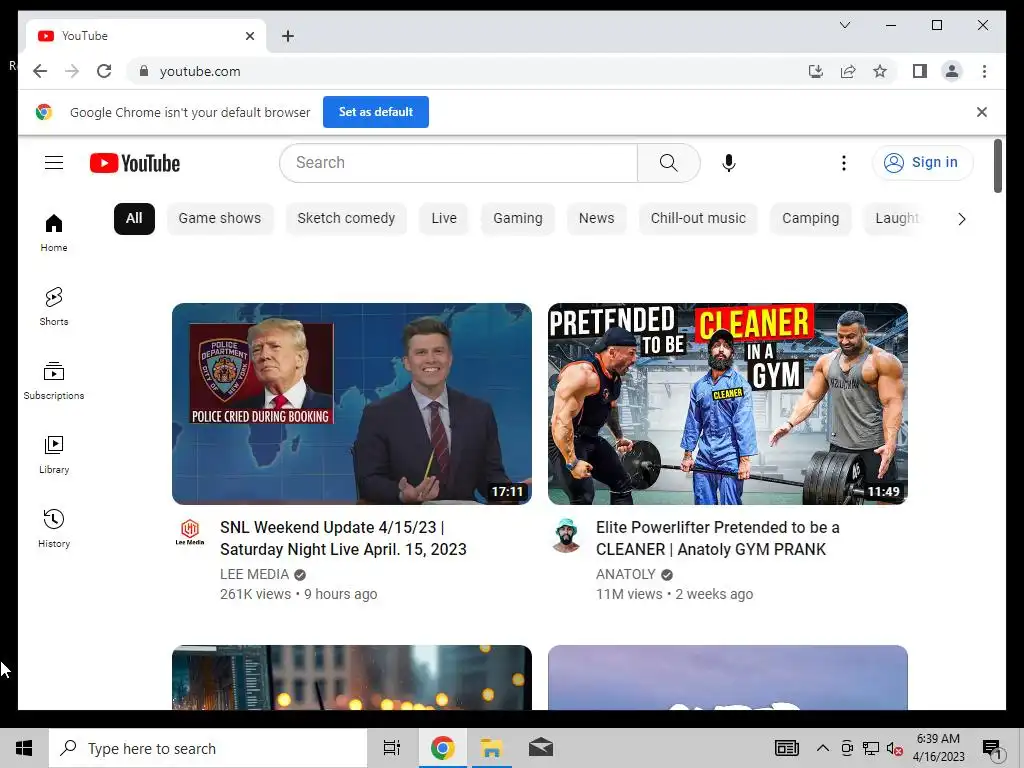Click the taskbar clock showing 6:39 AM
Viewport: 1024px width, 768px height.
click(x=938, y=748)
